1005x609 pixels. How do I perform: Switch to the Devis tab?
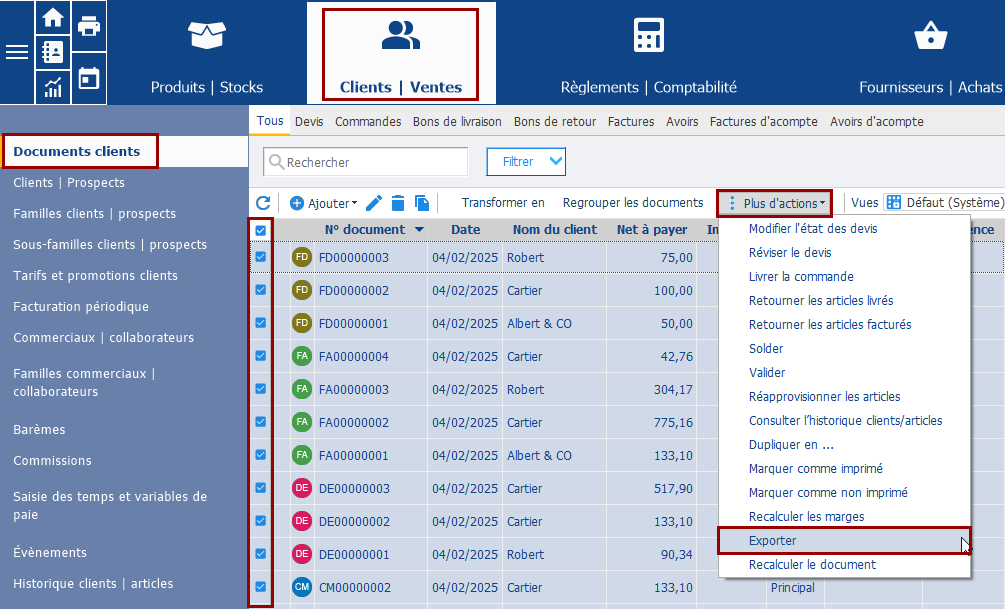click(x=310, y=120)
